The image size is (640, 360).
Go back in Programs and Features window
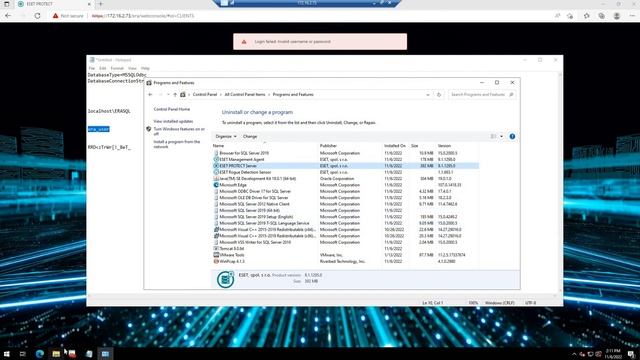150,95
